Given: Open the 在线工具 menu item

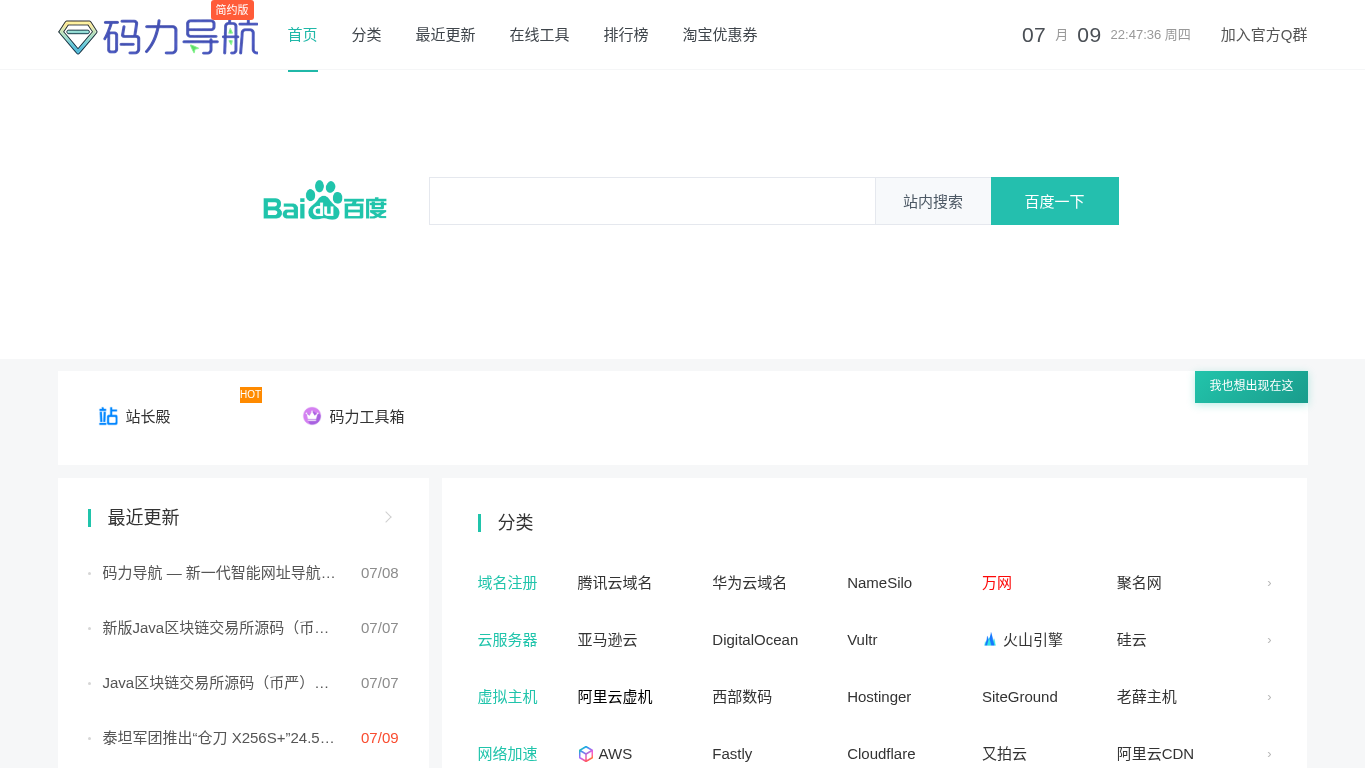Looking at the screenshot, I should pyautogui.click(x=540, y=35).
